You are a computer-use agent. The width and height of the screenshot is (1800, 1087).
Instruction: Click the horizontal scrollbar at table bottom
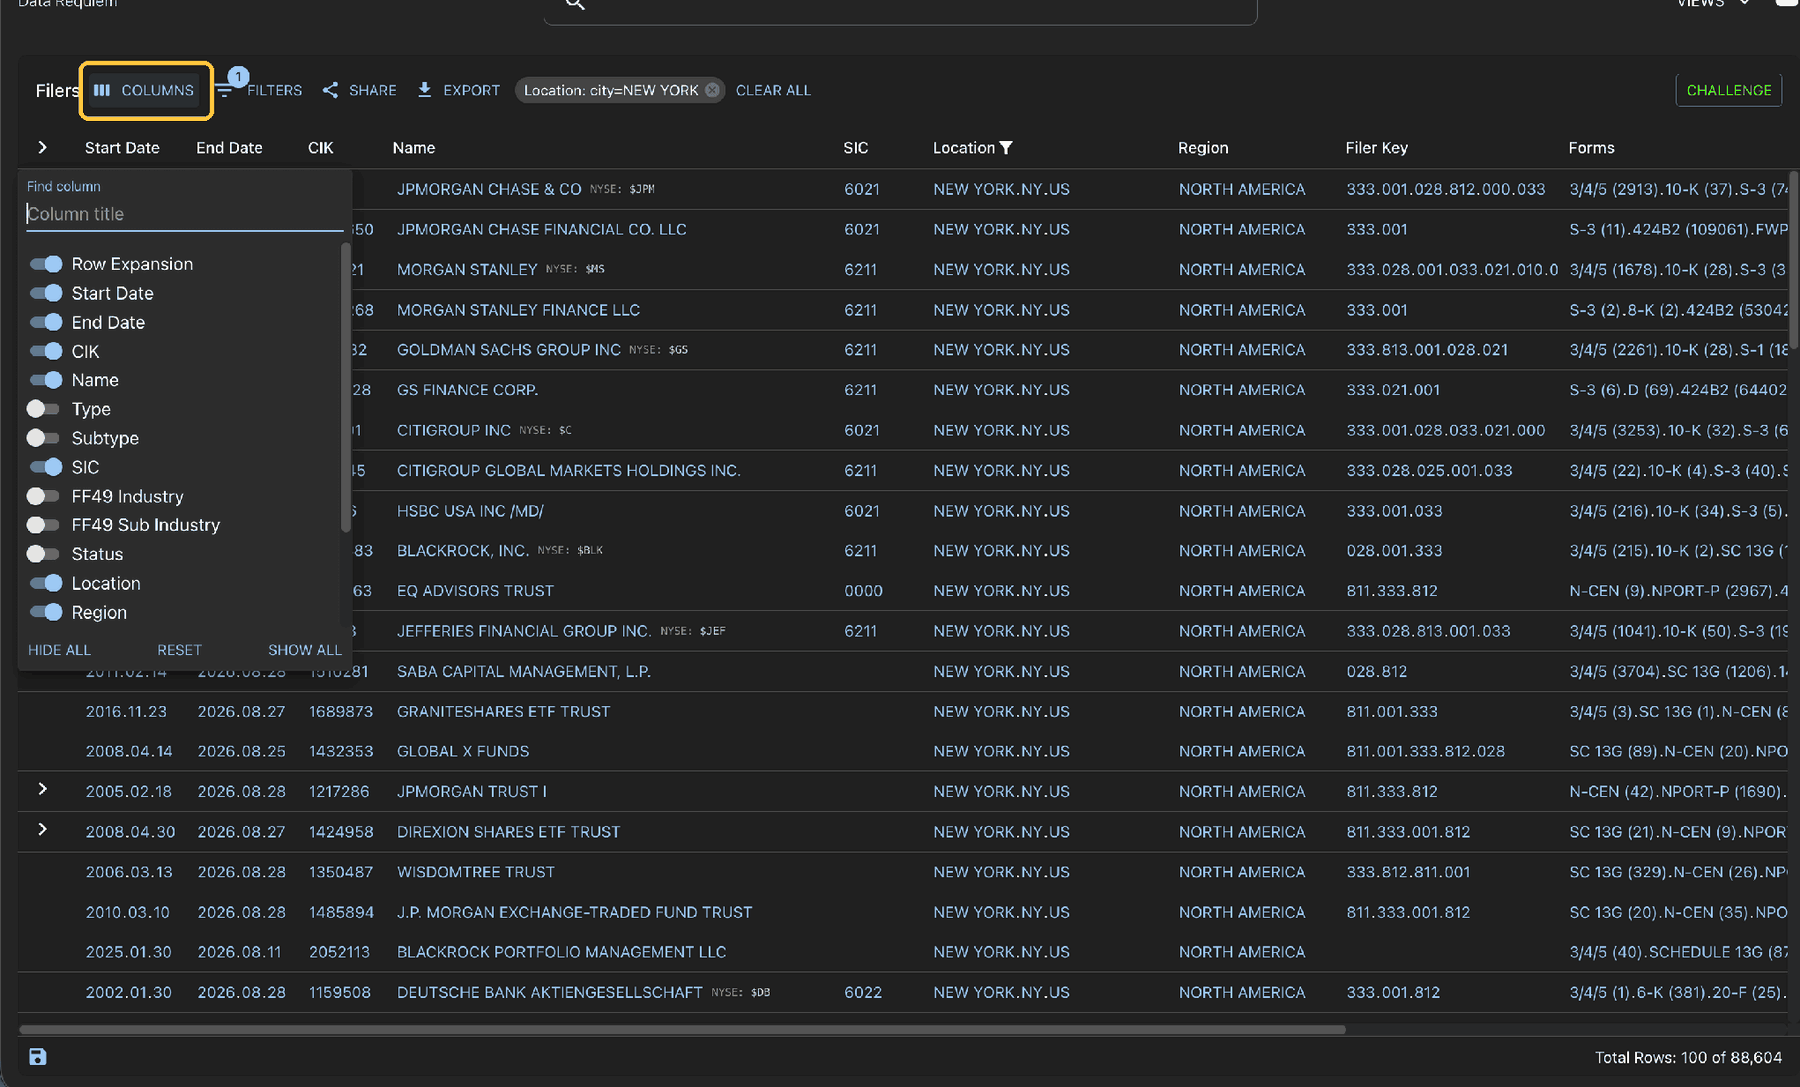682,1029
